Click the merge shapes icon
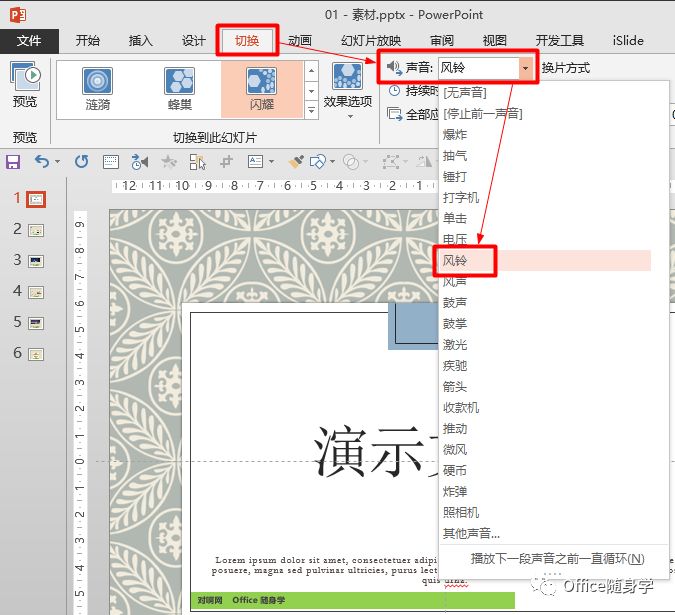 (x=350, y=162)
